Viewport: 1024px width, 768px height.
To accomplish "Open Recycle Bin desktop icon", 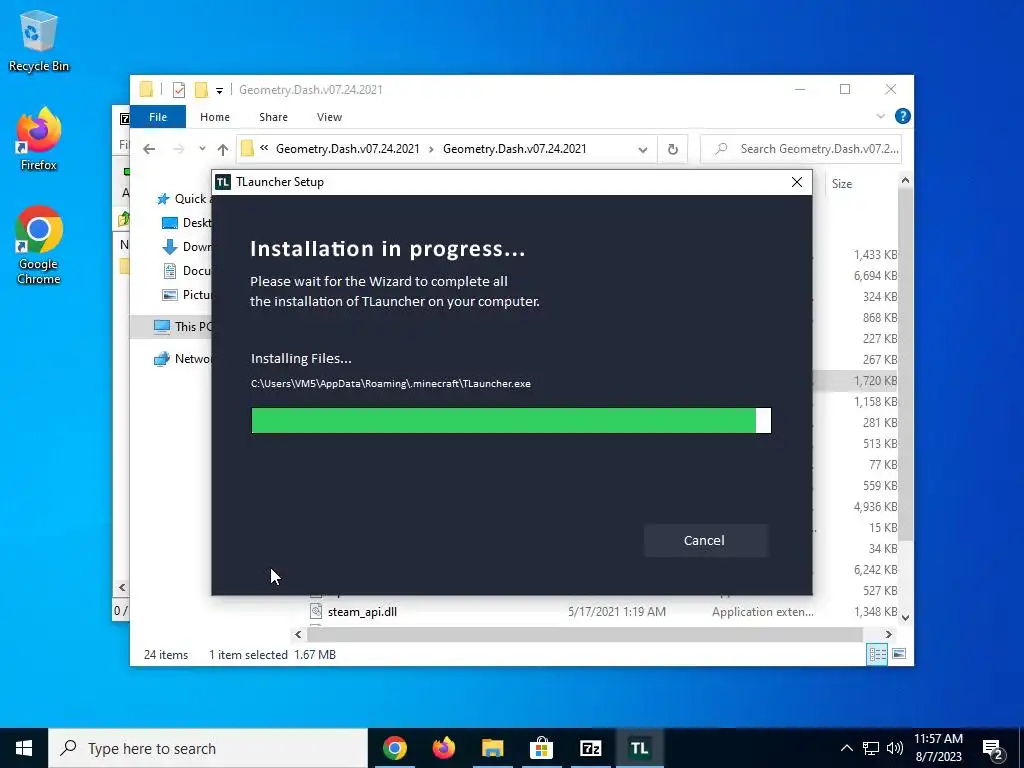I will click(39, 40).
